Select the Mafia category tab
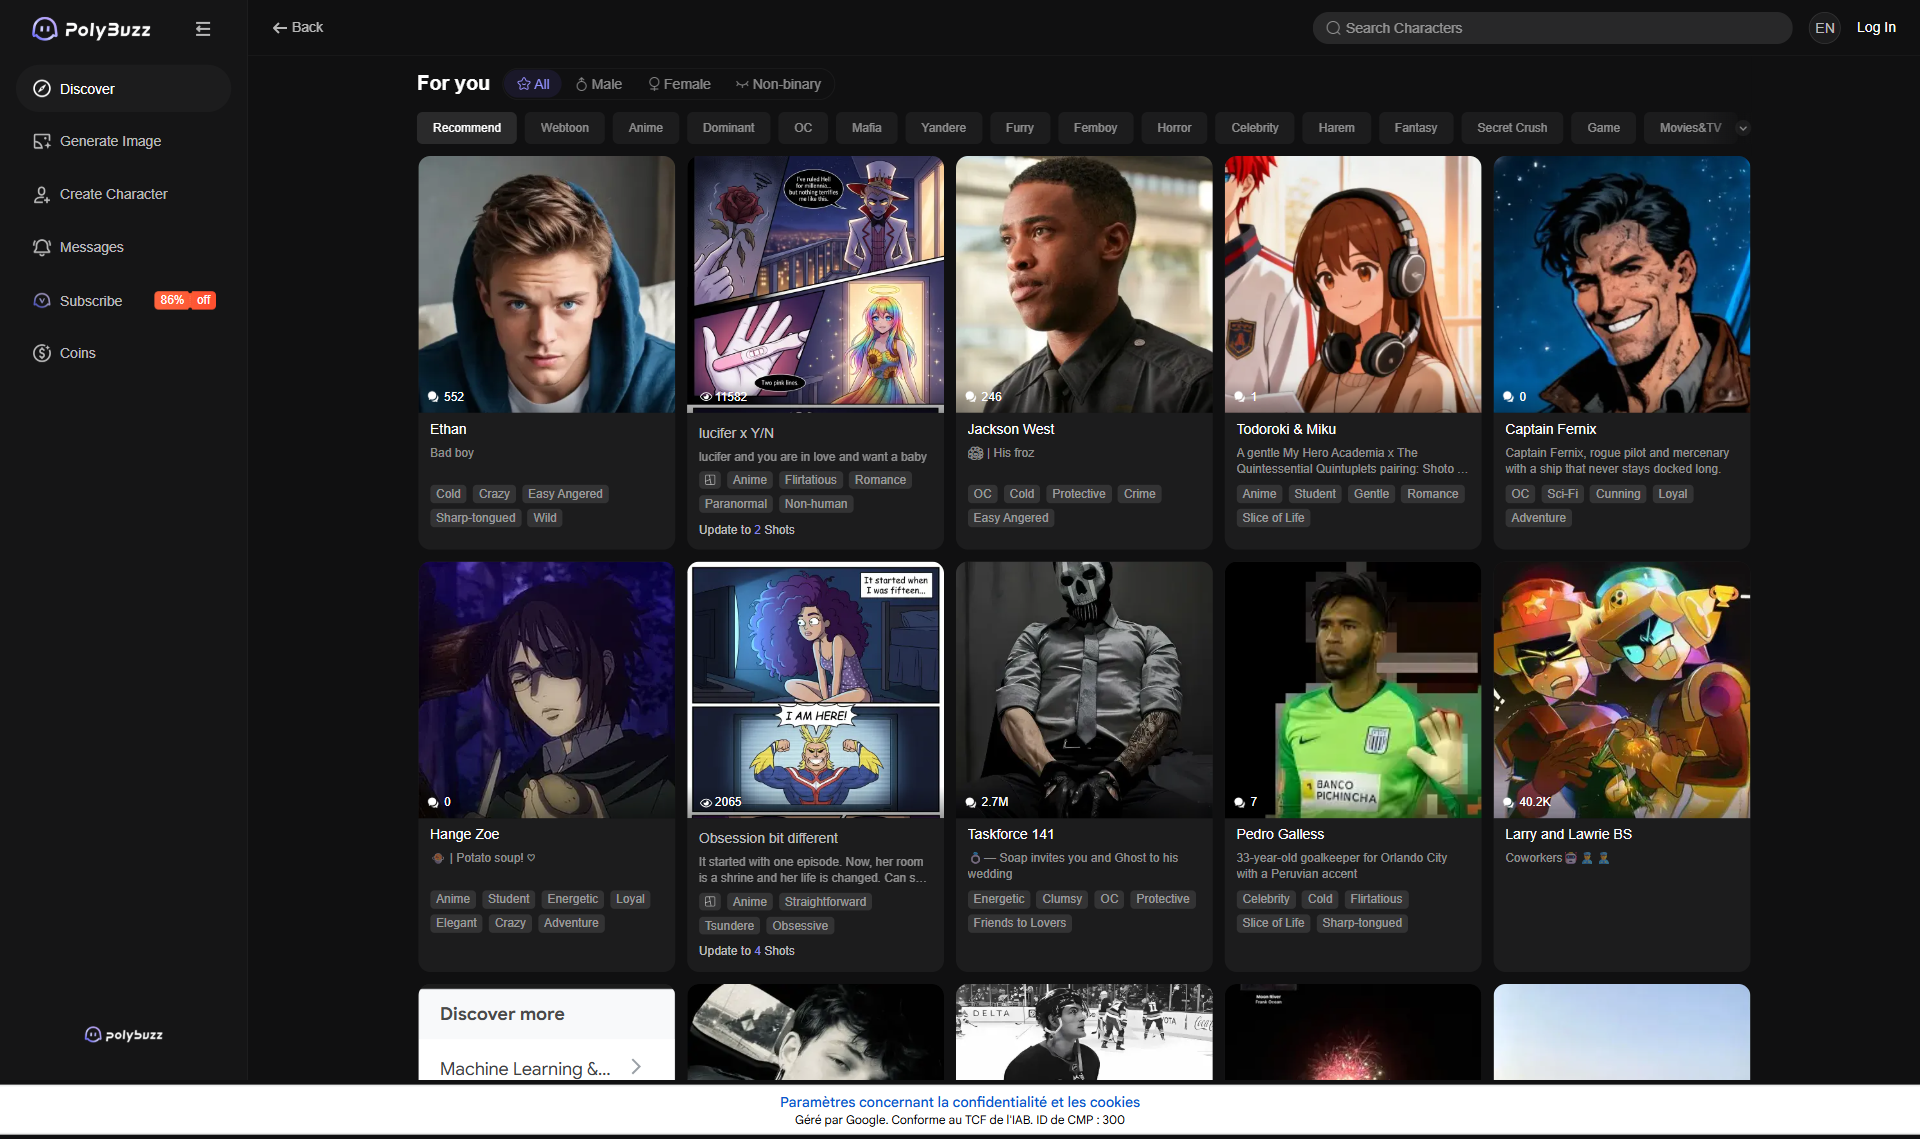Viewport: 1920px width, 1139px height. [x=867, y=128]
